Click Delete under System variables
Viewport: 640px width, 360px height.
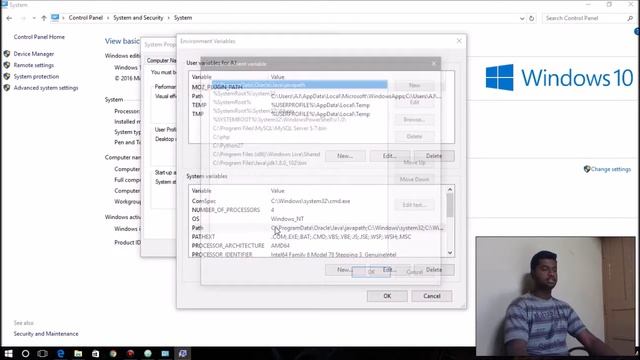[434, 270]
